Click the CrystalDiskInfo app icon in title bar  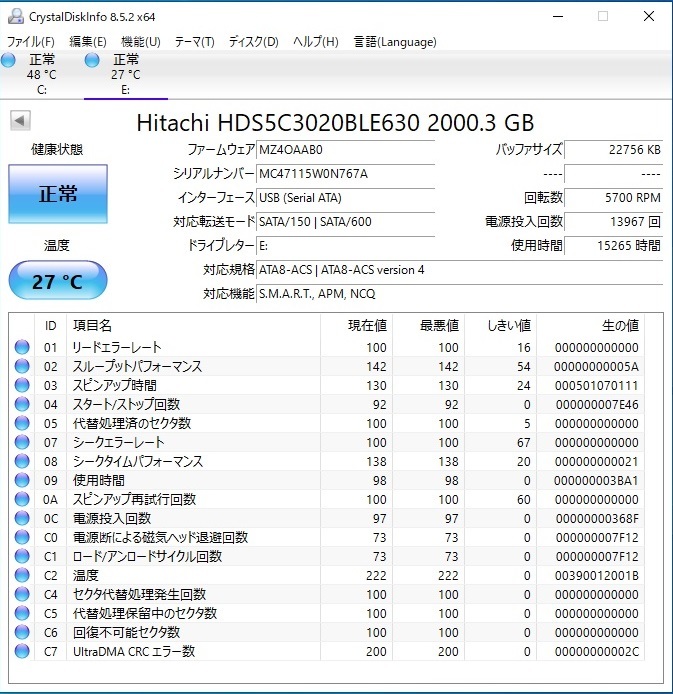[x=16, y=16]
